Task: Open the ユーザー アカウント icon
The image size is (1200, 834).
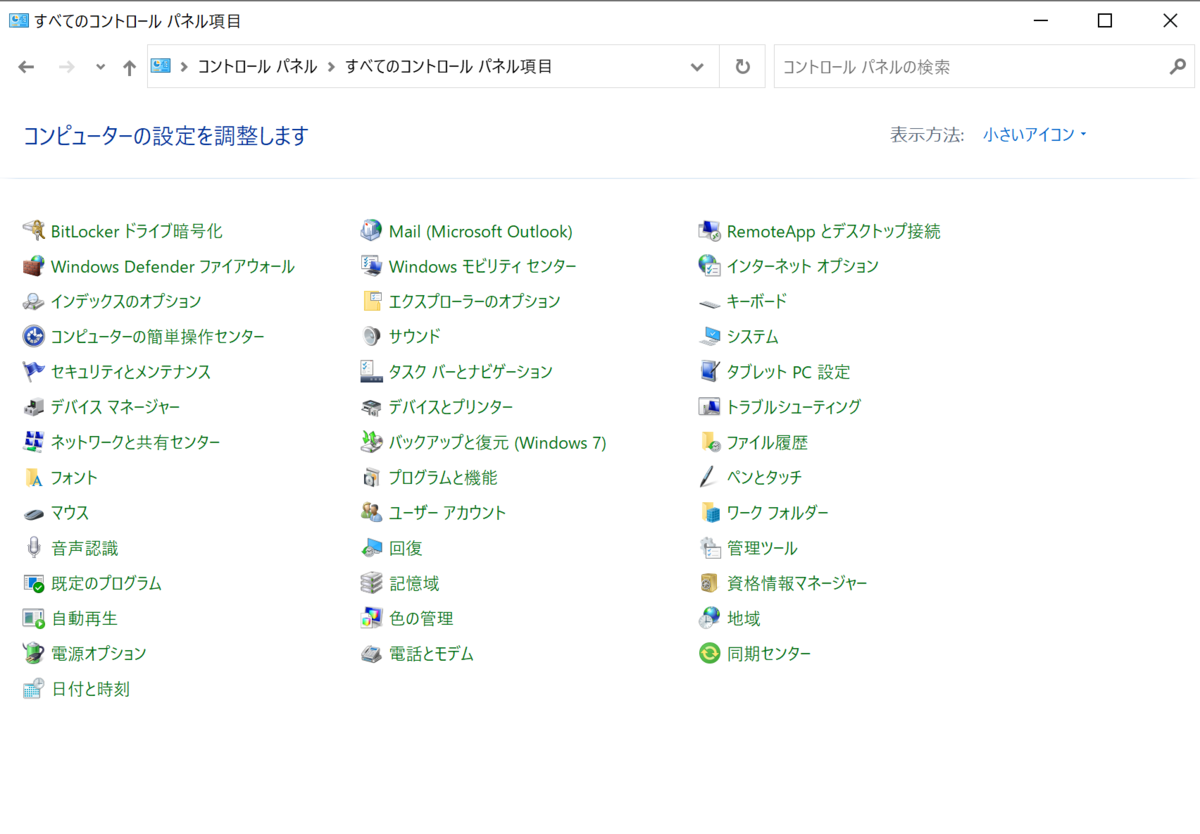Action: (372, 513)
